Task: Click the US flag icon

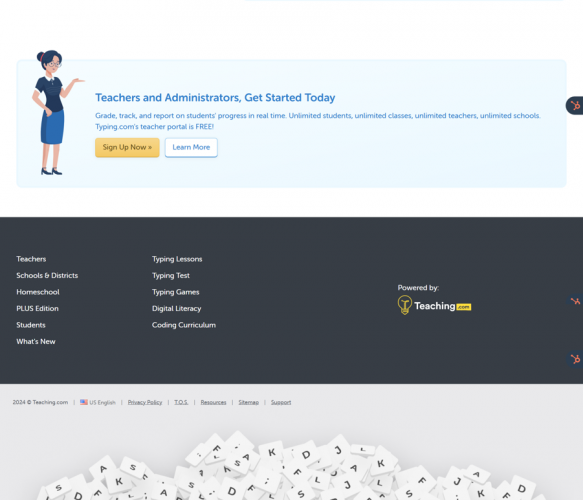Action: (x=84, y=402)
